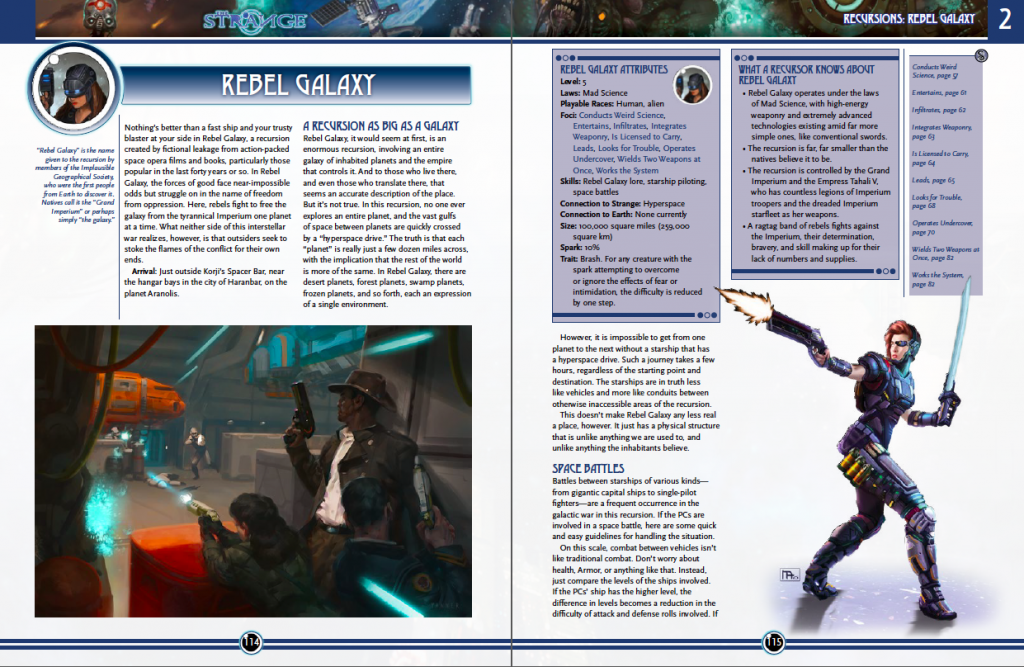Jump to Leads, page 65 sidebar reference
Image resolution: width=1024 pixels, height=667 pixels.
[x=933, y=180]
